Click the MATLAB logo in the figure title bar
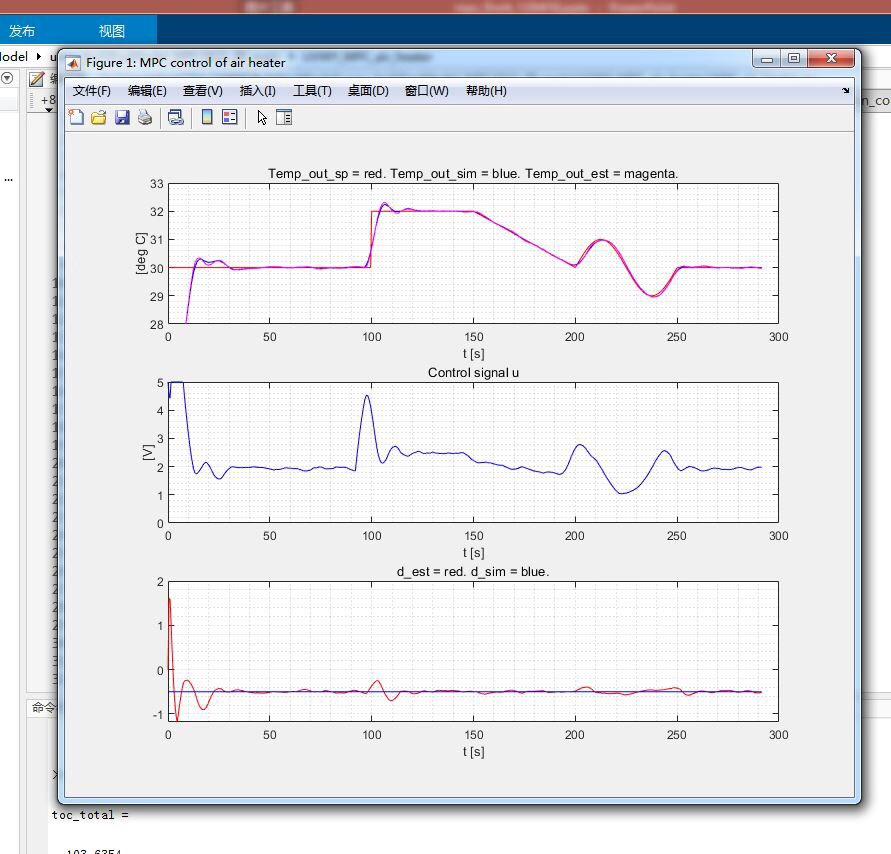891x854 pixels. pos(73,63)
